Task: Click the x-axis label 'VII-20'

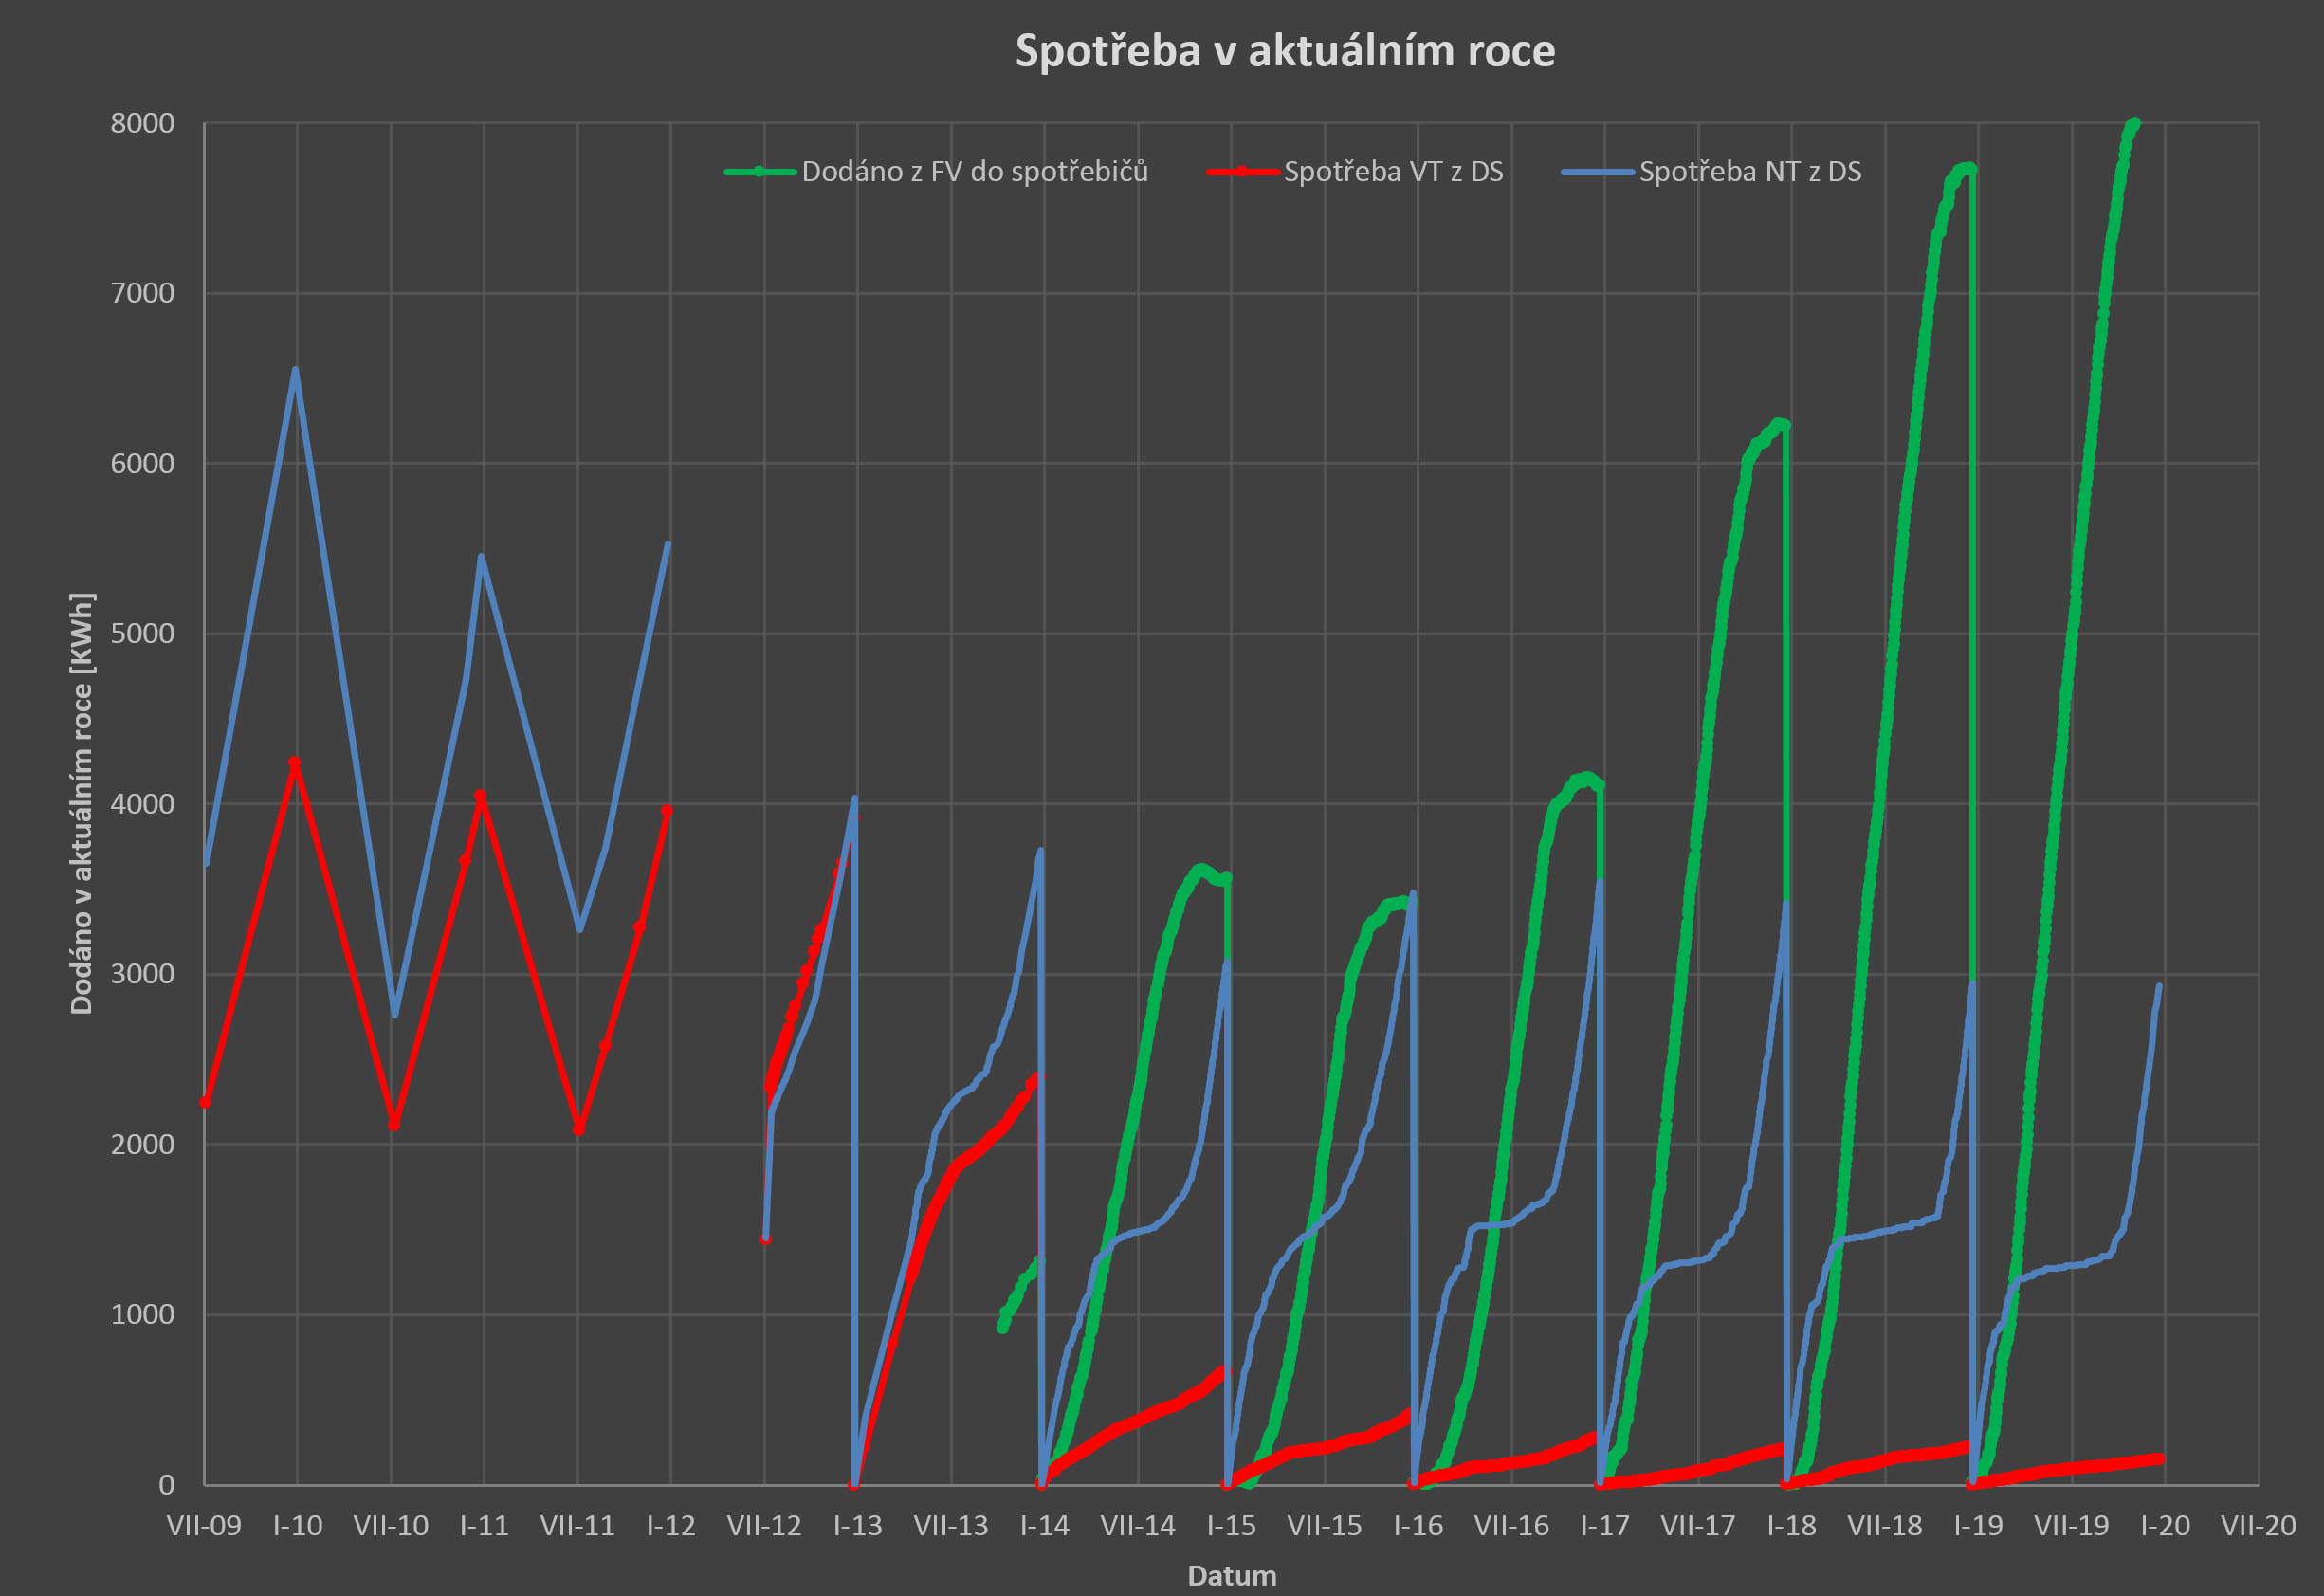Action: 2258,1526
